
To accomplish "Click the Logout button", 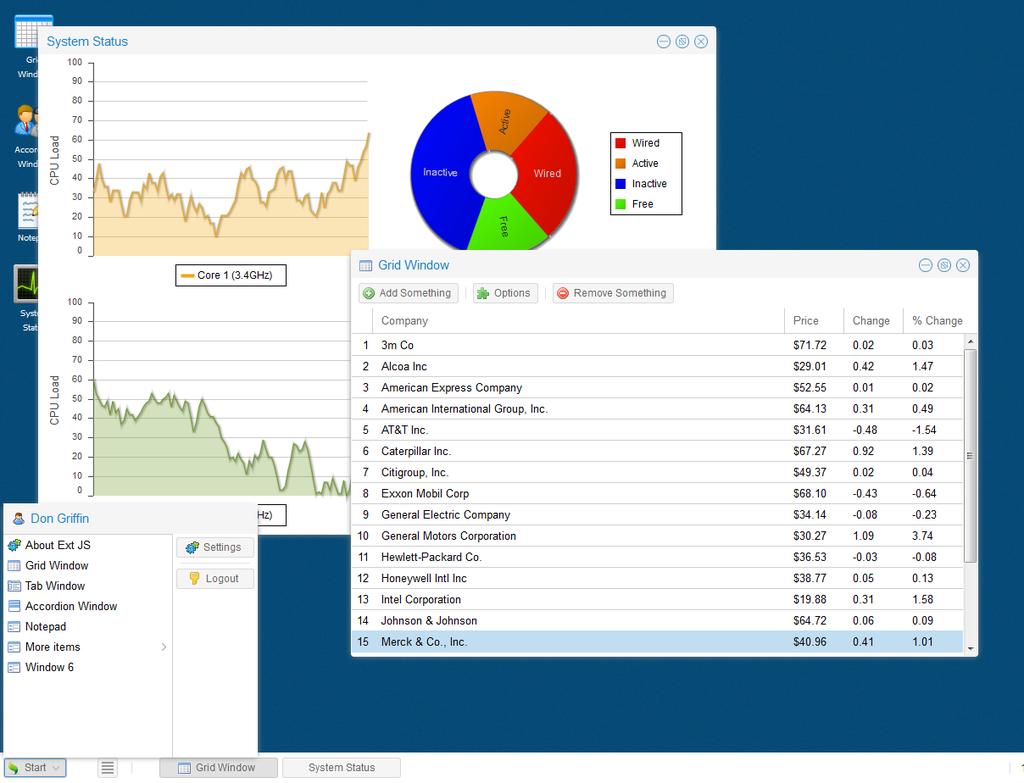I will [215, 579].
